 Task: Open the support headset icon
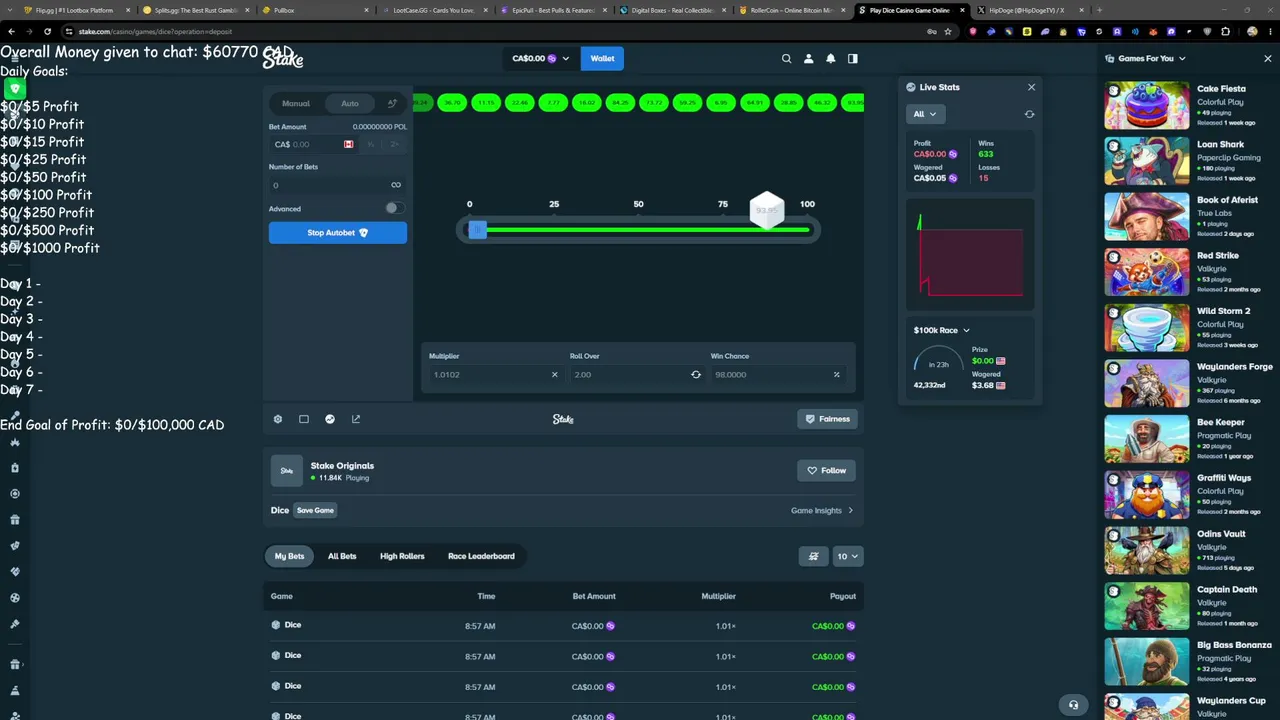pyautogui.click(x=1073, y=705)
